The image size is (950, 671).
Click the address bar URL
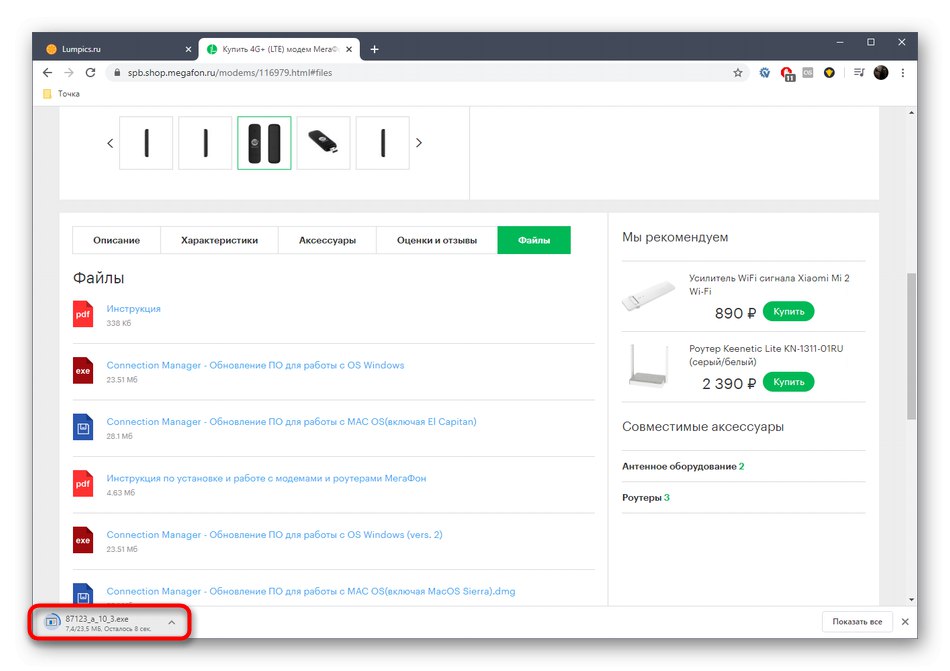[x=230, y=73]
